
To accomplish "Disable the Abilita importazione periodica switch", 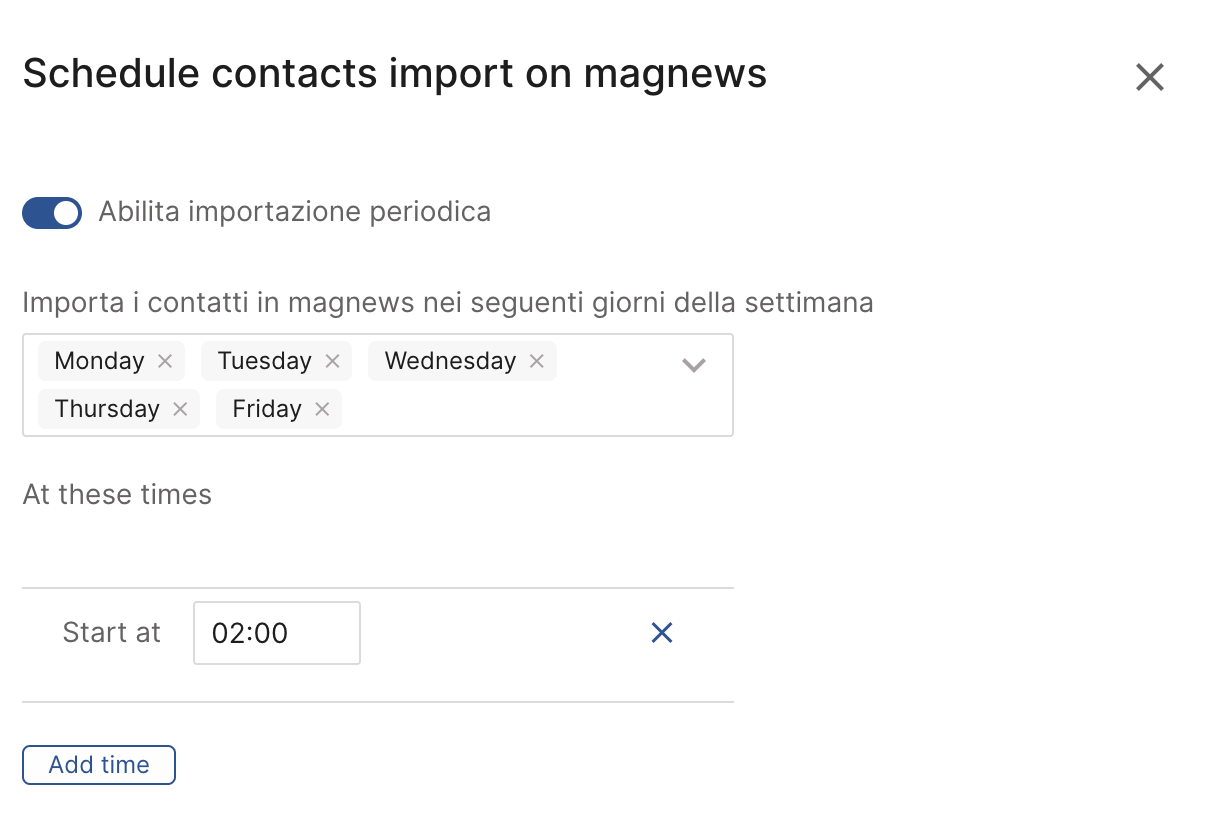I will [52, 213].
